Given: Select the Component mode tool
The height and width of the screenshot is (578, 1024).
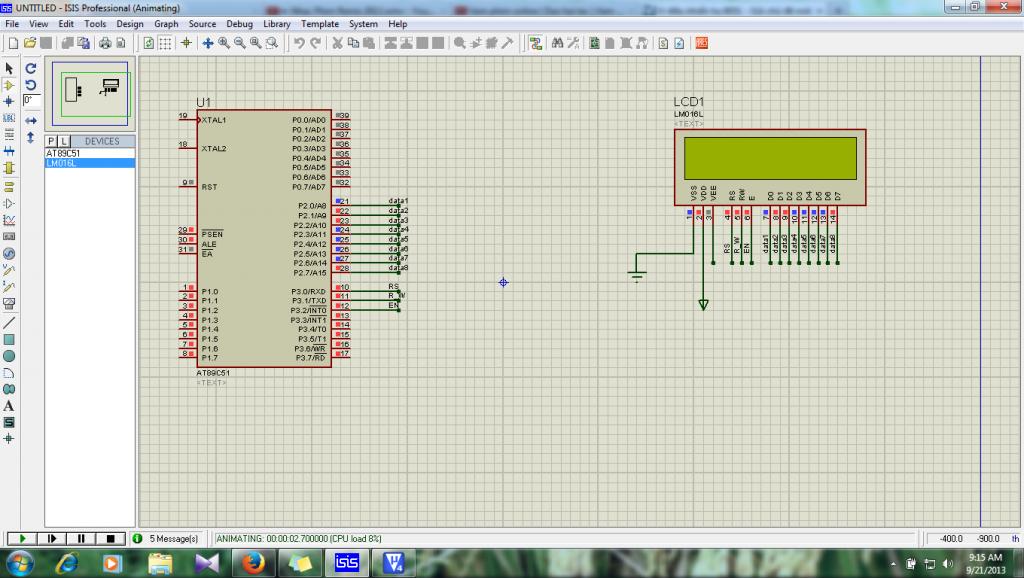Looking at the screenshot, I should pyautogui.click(x=9, y=85).
